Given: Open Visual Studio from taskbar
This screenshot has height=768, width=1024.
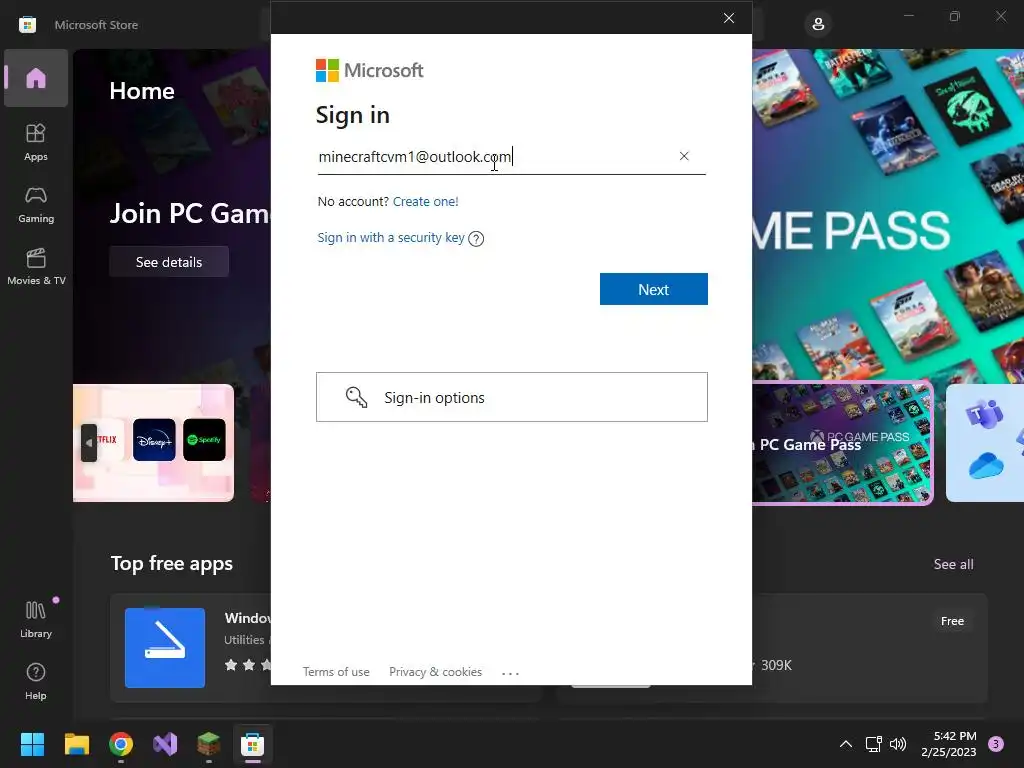Looking at the screenshot, I should click(x=165, y=744).
